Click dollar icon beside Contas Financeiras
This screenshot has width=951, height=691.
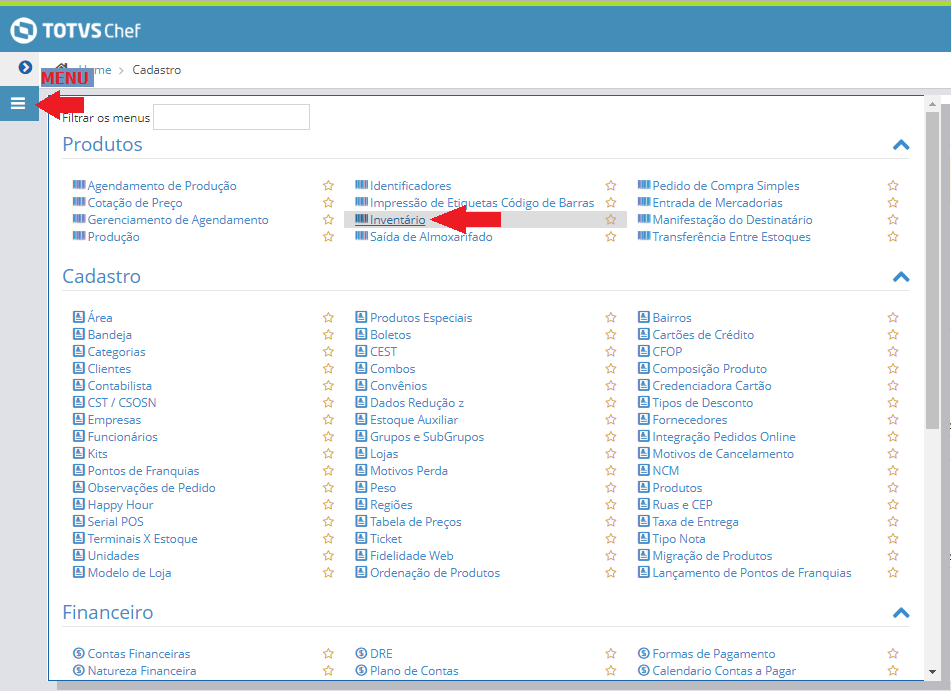(x=79, y=653)
